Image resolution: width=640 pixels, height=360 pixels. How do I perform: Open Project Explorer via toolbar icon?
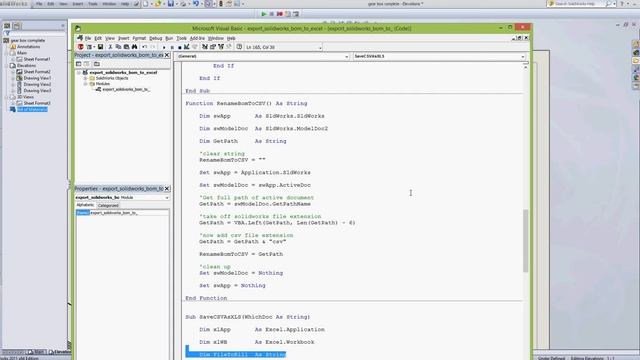click(205, 47)
